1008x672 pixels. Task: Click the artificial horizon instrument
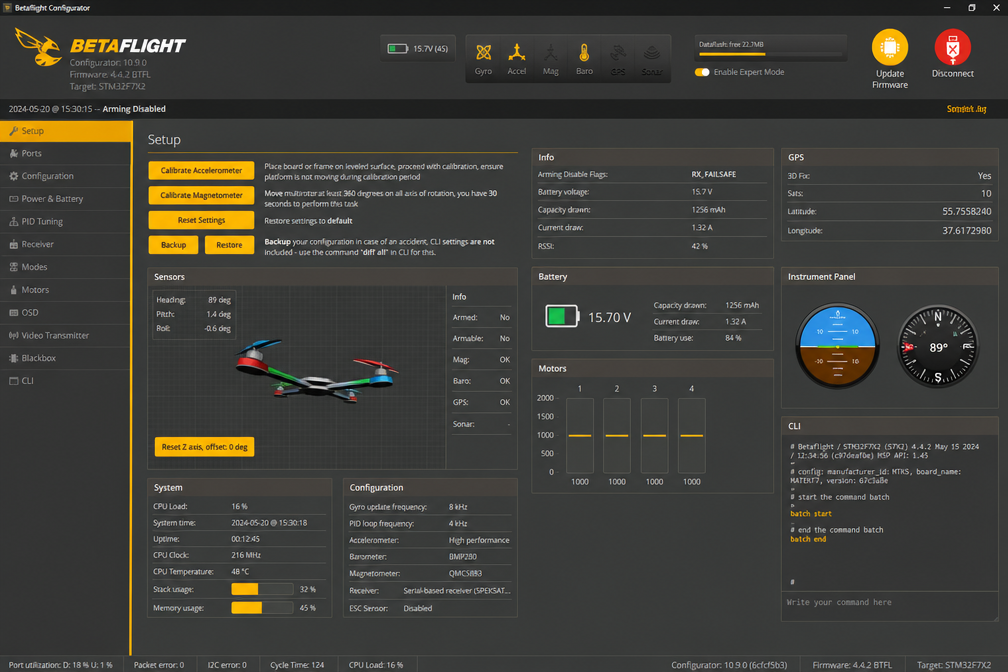coord(837,346)
